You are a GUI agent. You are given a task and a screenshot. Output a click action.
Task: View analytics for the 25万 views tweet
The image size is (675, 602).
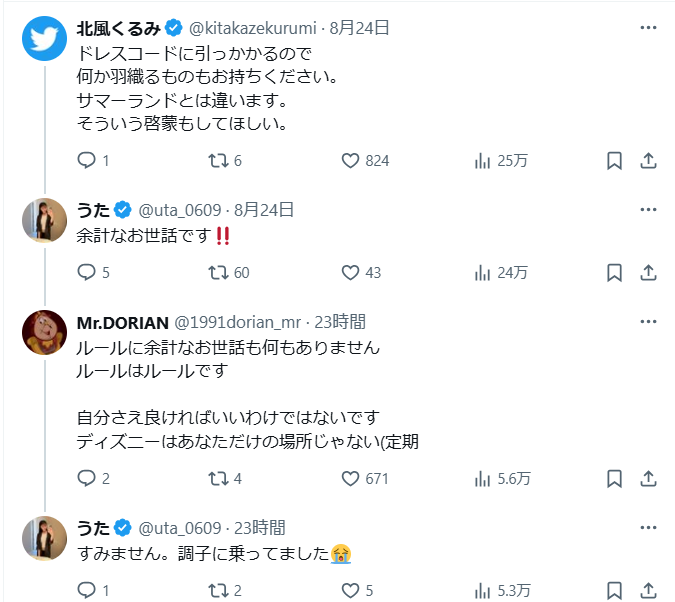tap(481, 160)
